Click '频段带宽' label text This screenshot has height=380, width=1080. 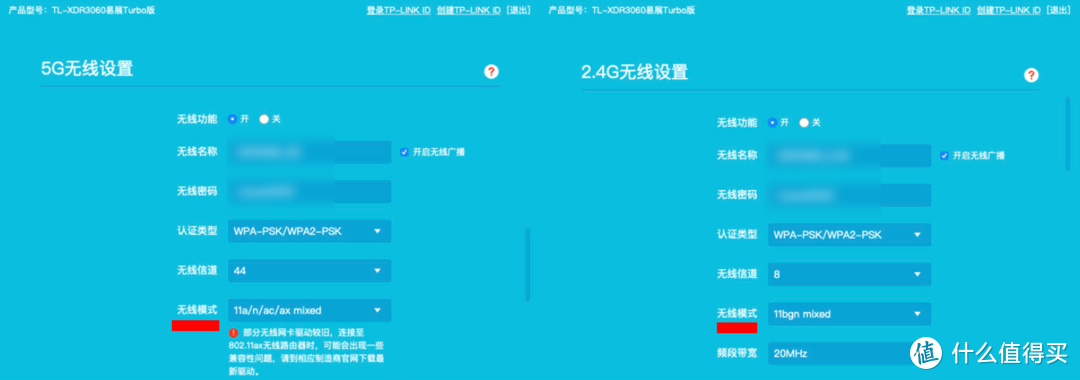737,354
